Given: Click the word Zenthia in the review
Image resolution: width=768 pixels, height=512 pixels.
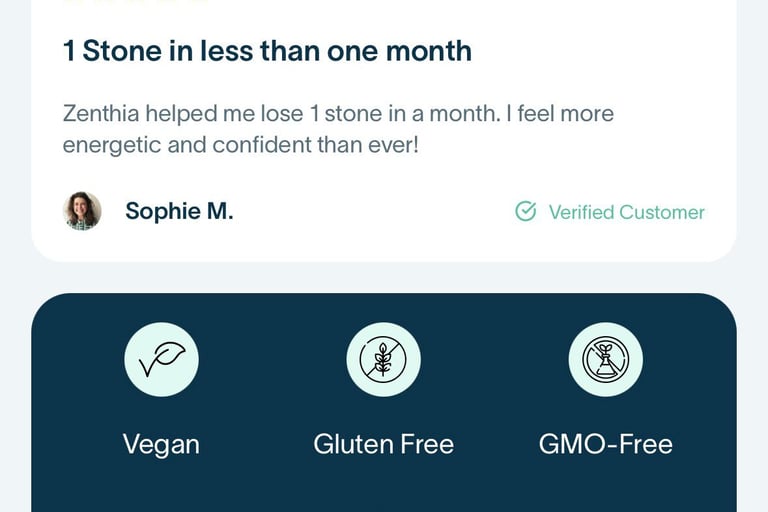Looking at the screenshot, I should [x=101, y=114].
